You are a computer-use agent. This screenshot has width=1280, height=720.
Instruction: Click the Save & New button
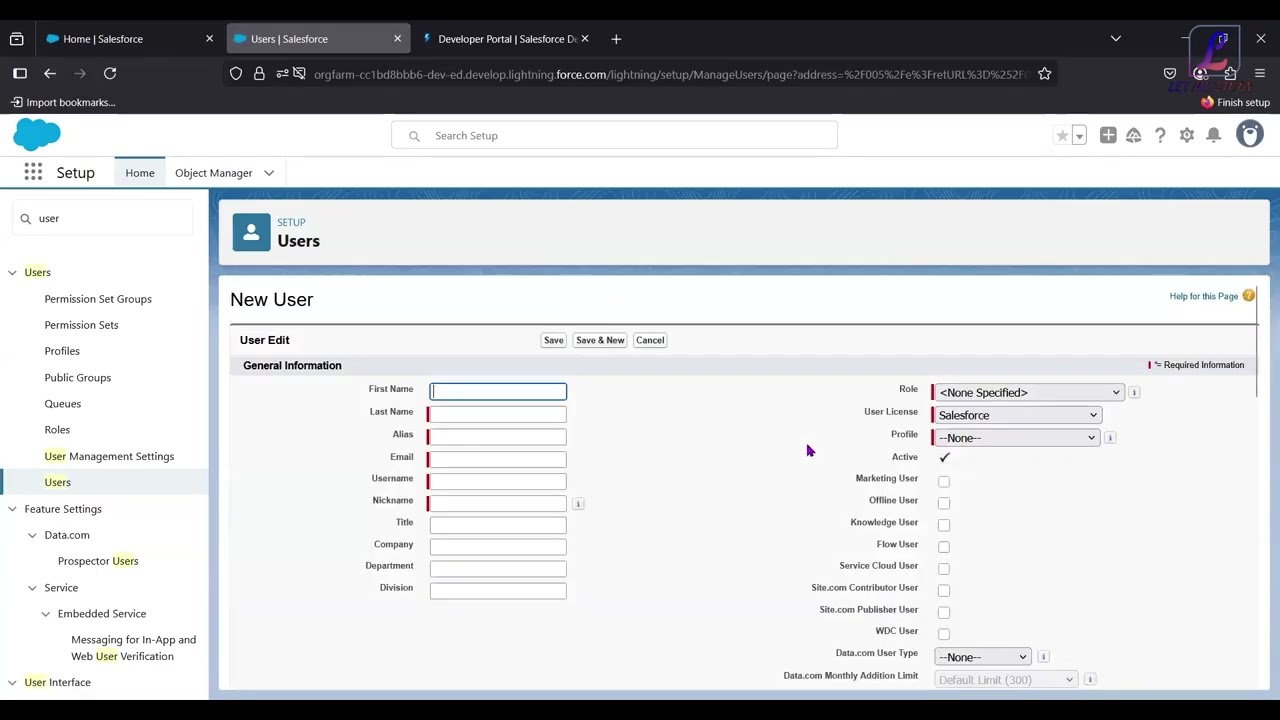(x=600, y=340)
